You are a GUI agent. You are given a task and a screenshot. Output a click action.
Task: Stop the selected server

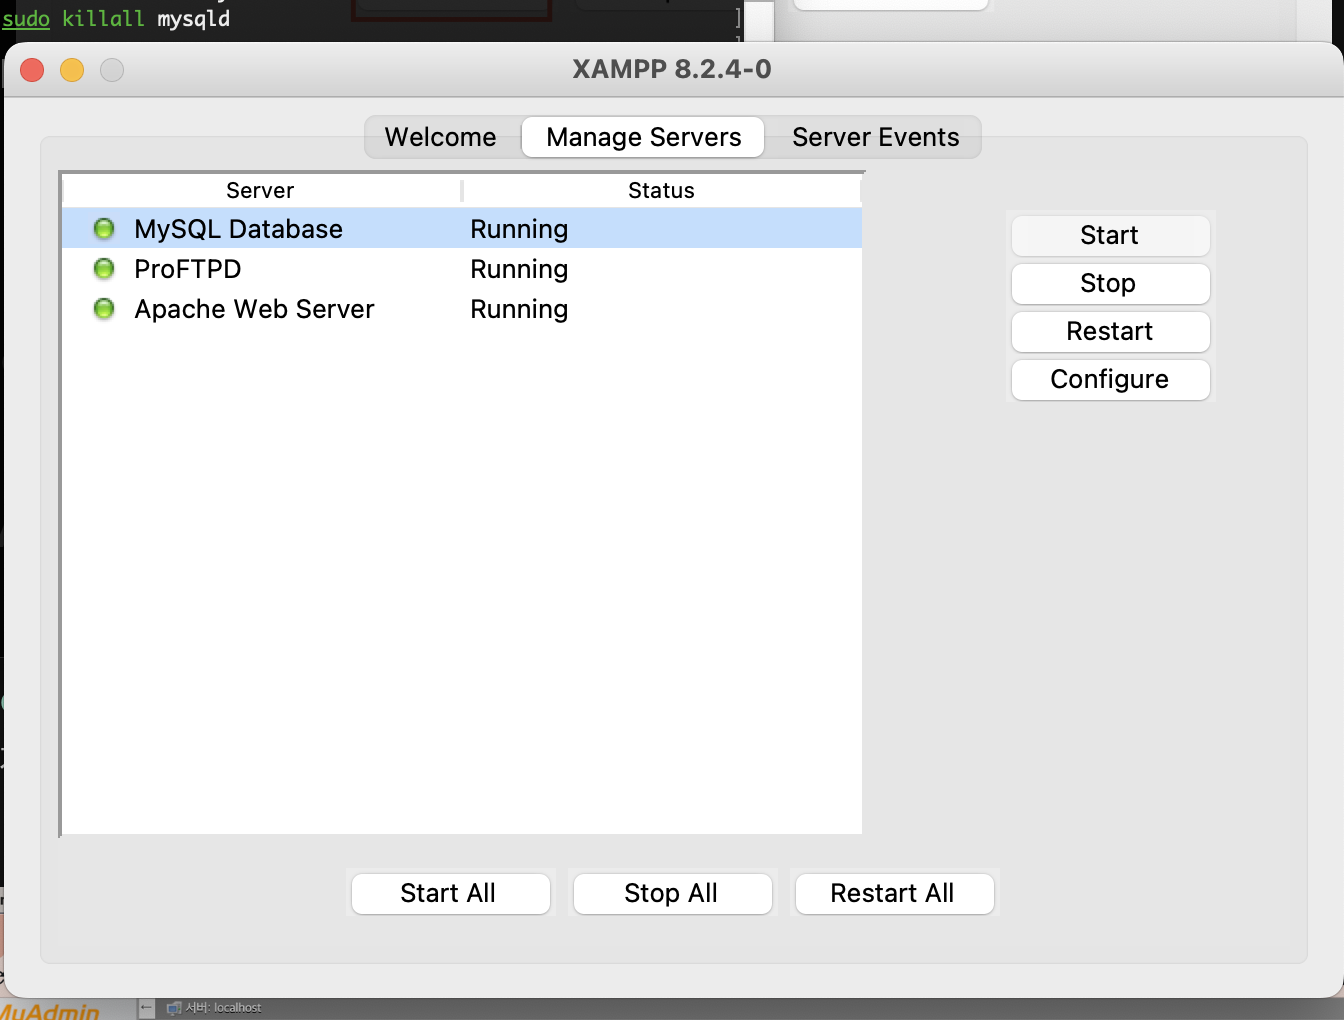click(1110, 283)
